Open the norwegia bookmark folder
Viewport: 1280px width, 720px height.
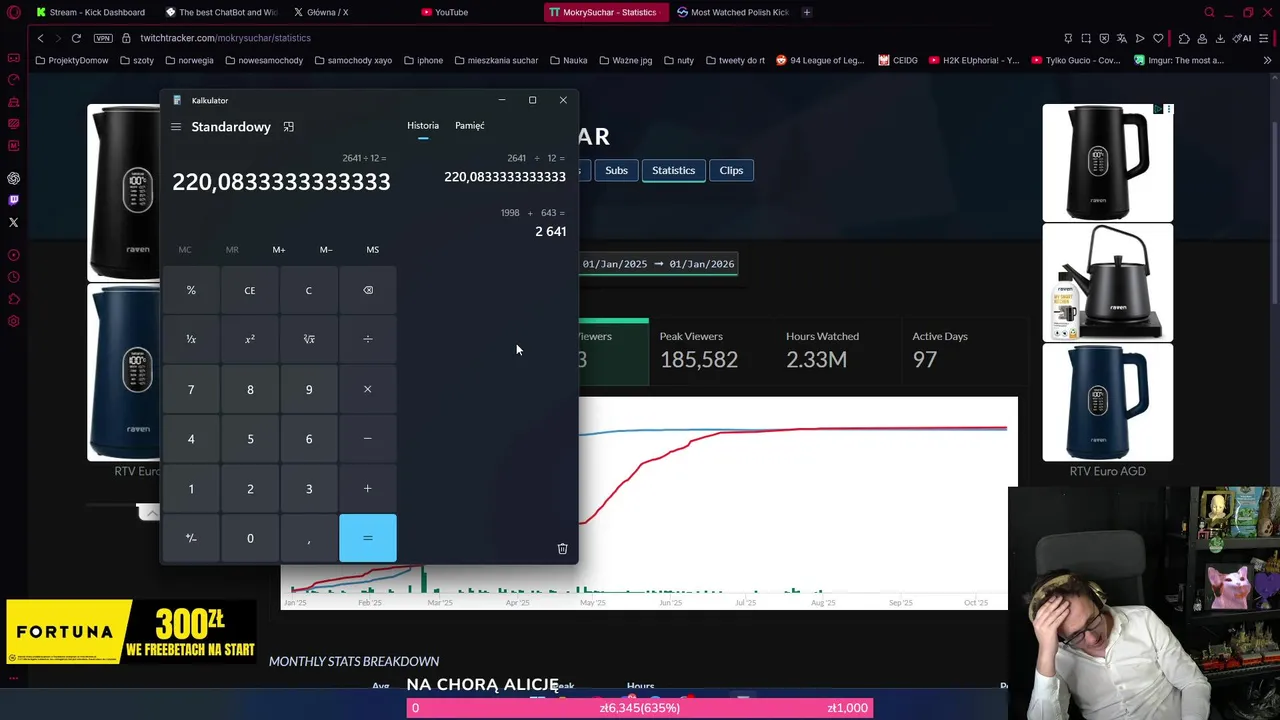point(189,60)
